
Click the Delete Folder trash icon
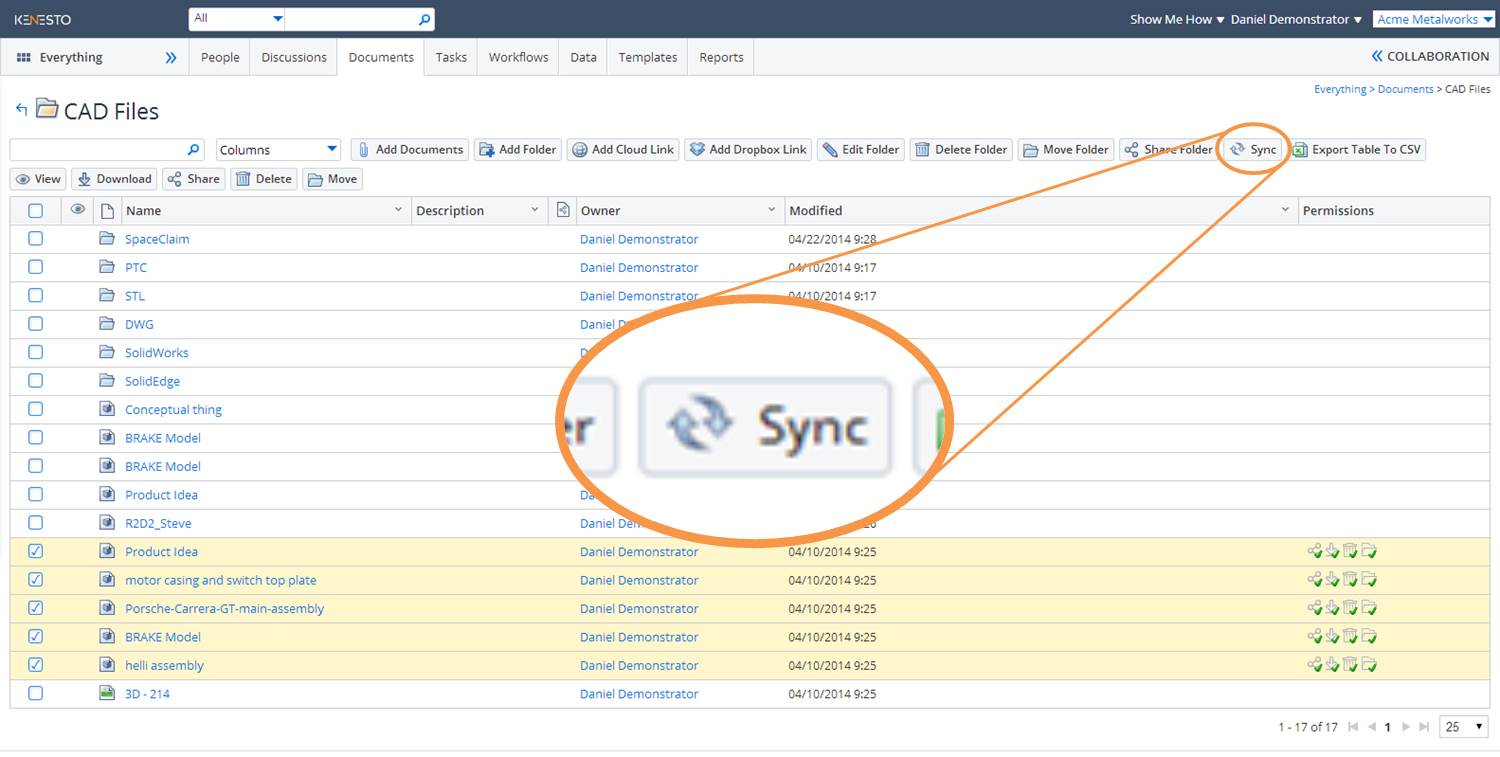[922, 149]
